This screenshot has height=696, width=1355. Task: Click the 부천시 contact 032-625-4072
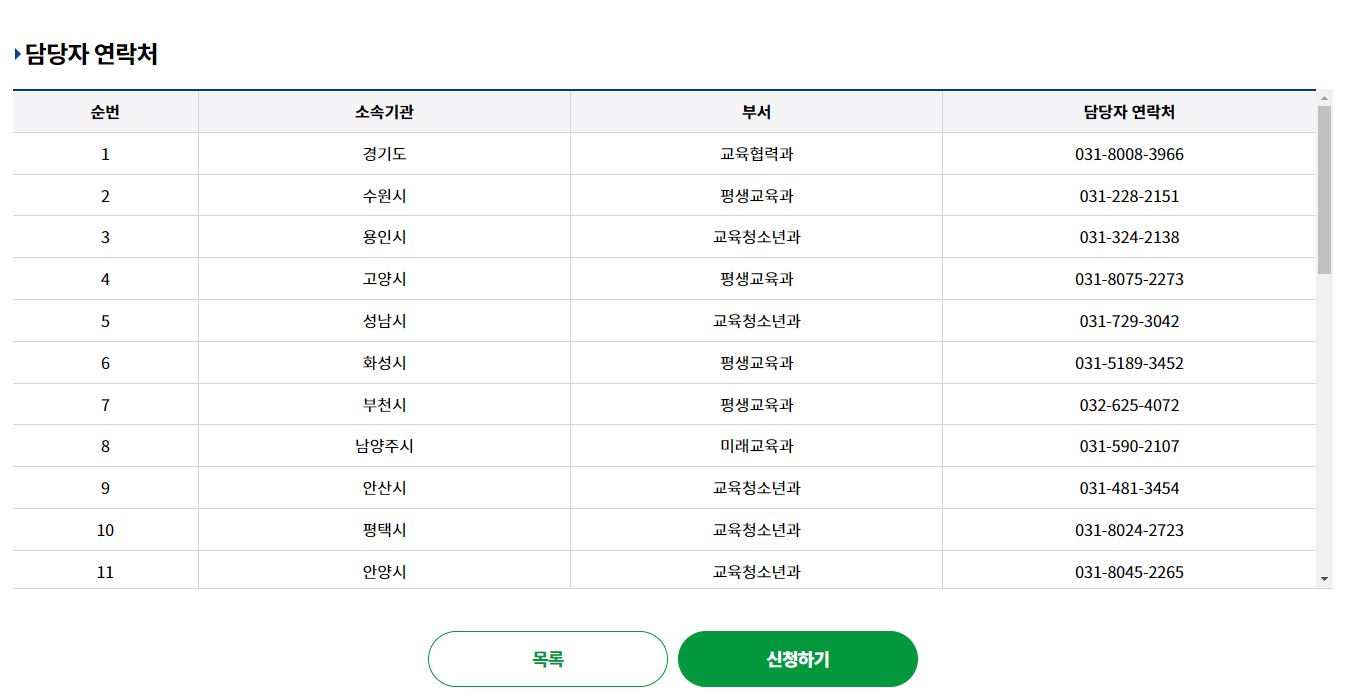tap(1129, 405)
